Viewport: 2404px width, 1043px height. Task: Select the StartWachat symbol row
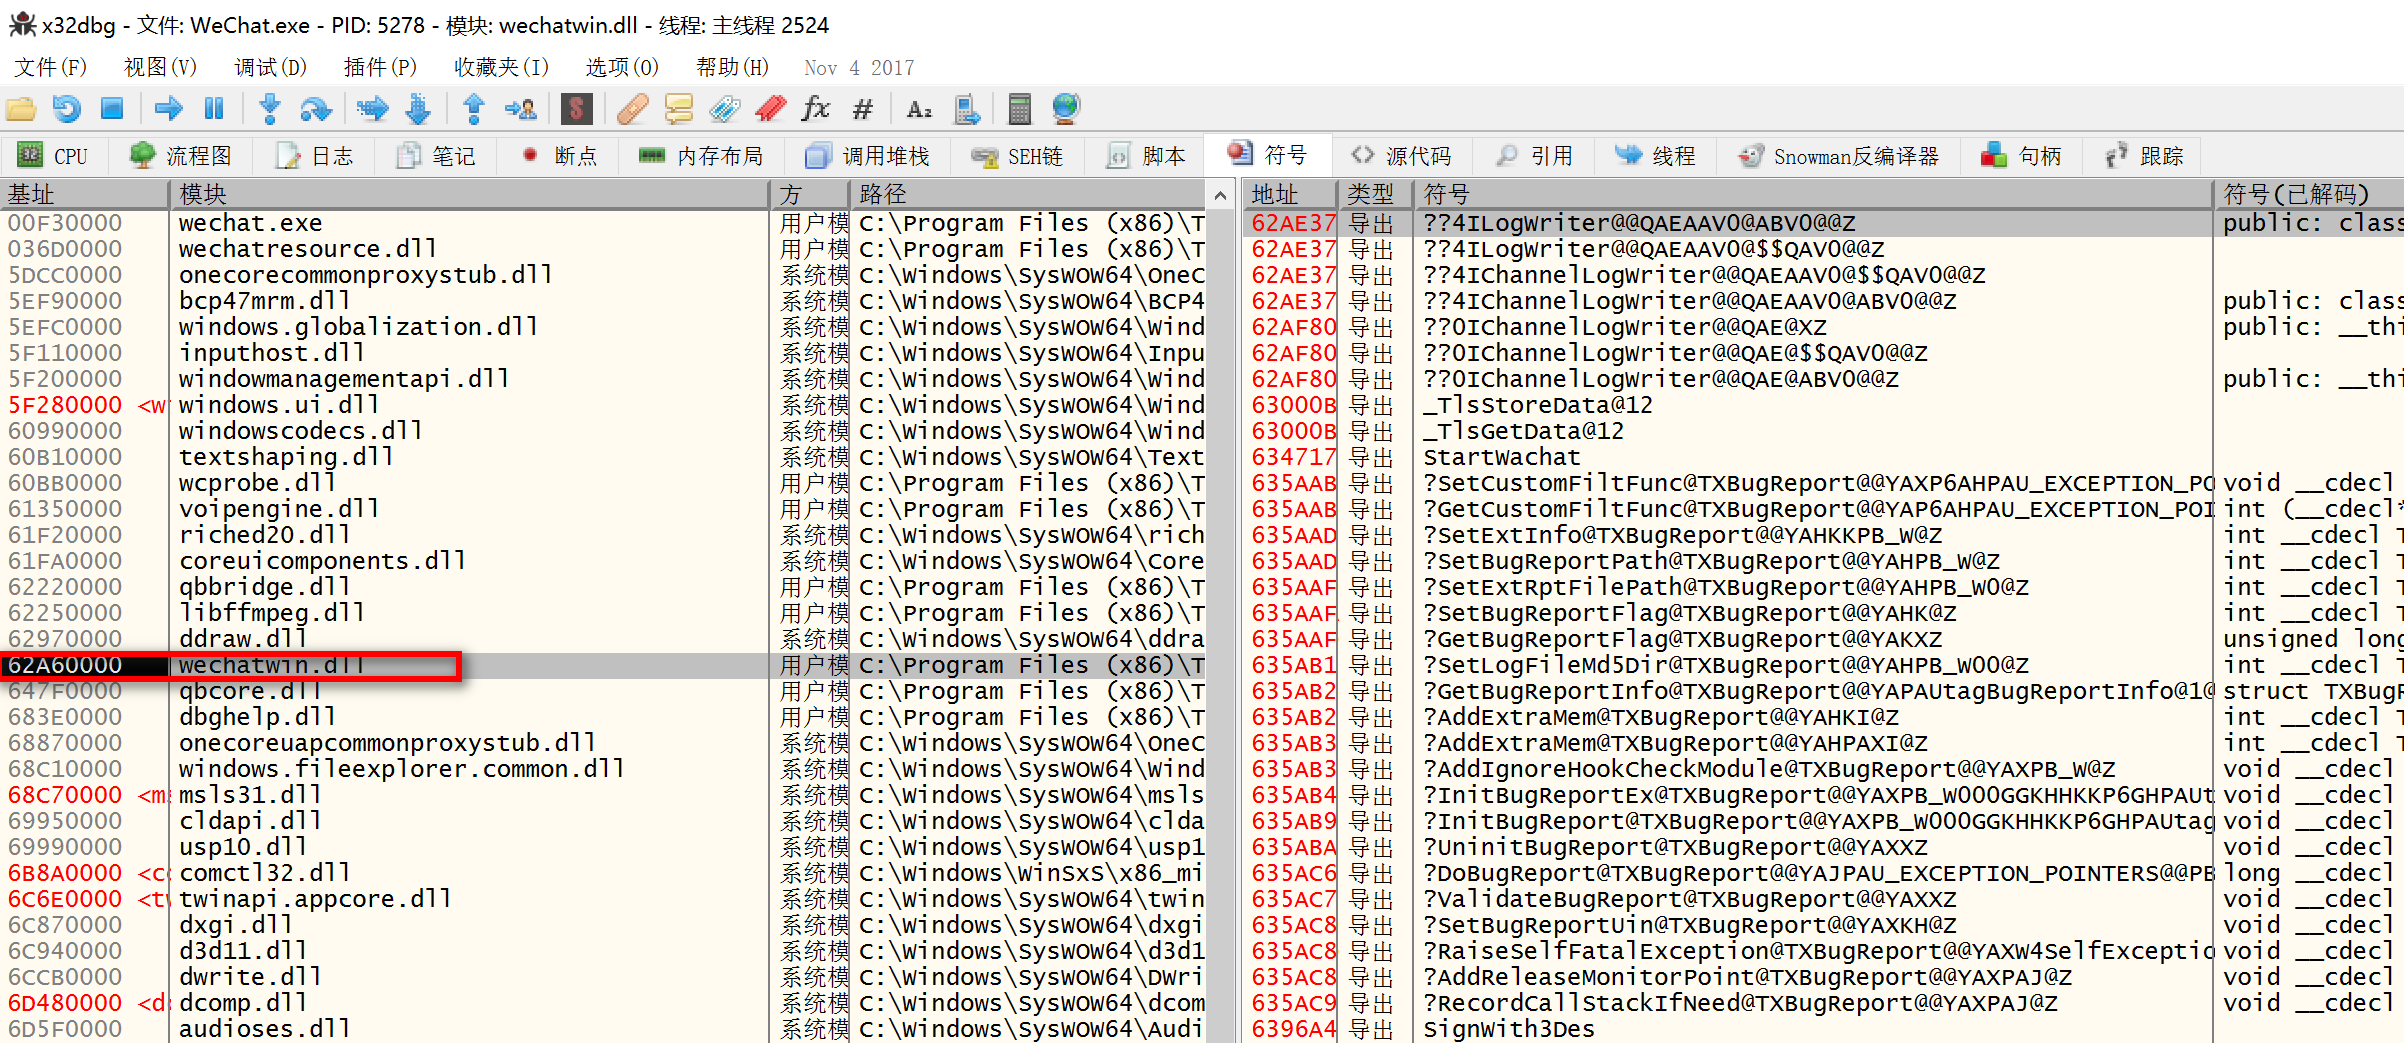1824,457
